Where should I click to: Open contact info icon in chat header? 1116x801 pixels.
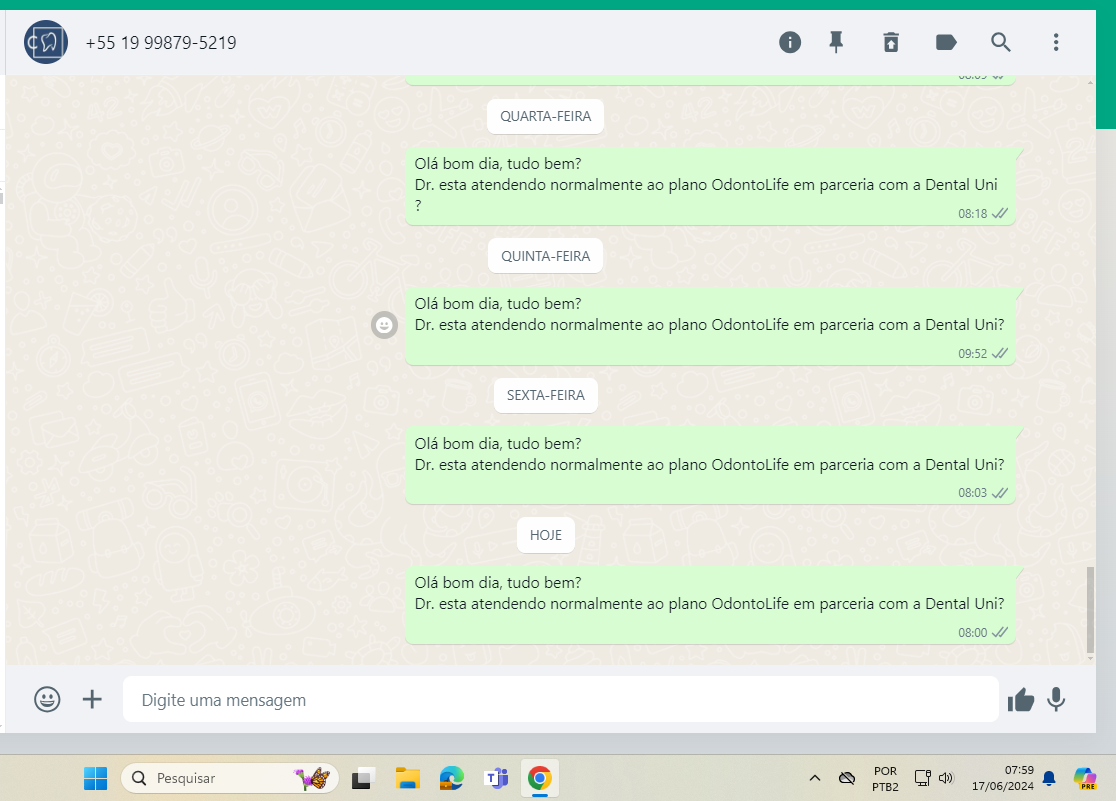click(789, 43)
